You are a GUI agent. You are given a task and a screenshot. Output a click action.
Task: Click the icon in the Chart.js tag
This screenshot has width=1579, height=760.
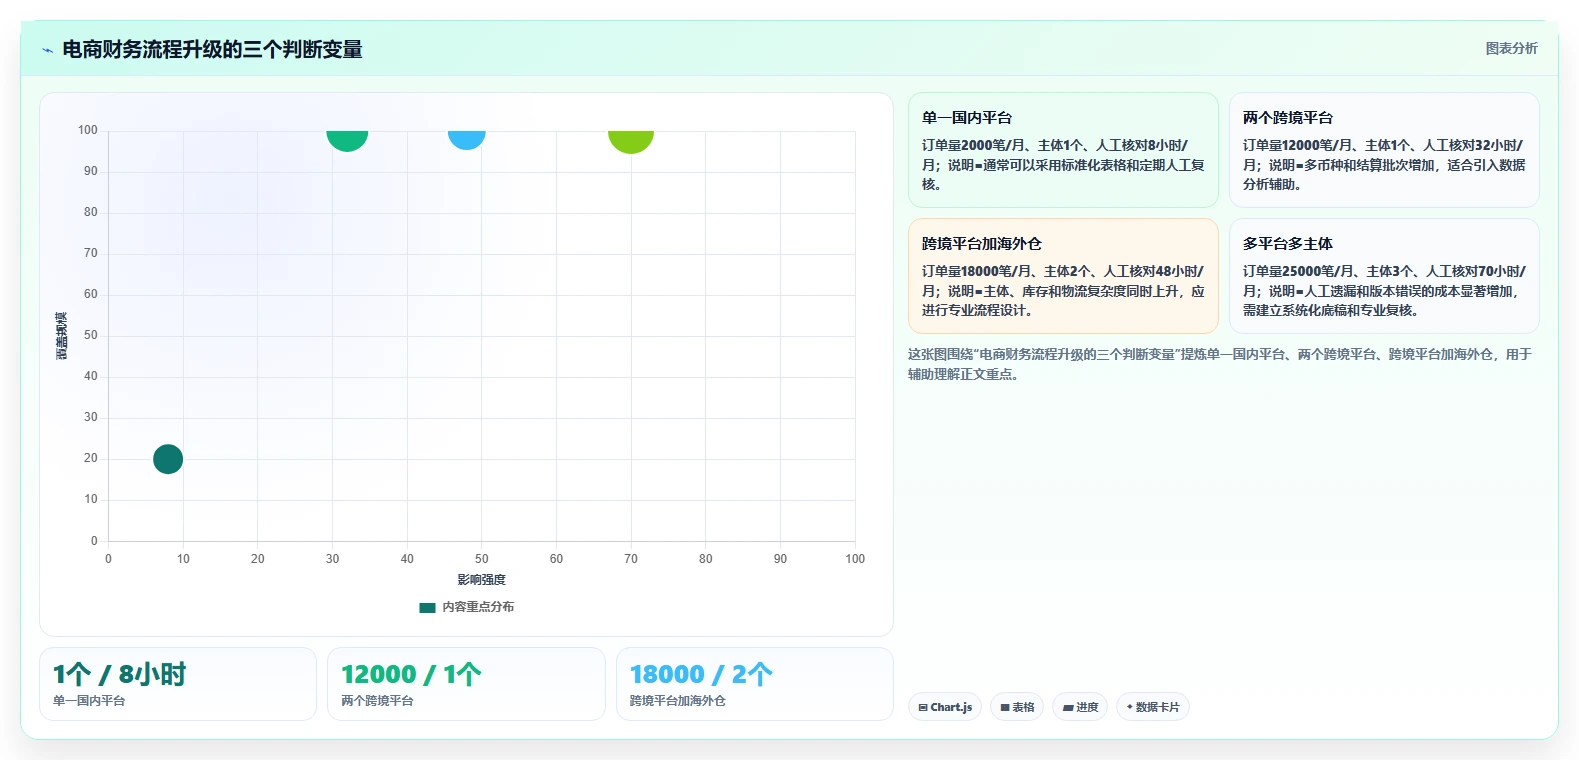click(923, 707)
